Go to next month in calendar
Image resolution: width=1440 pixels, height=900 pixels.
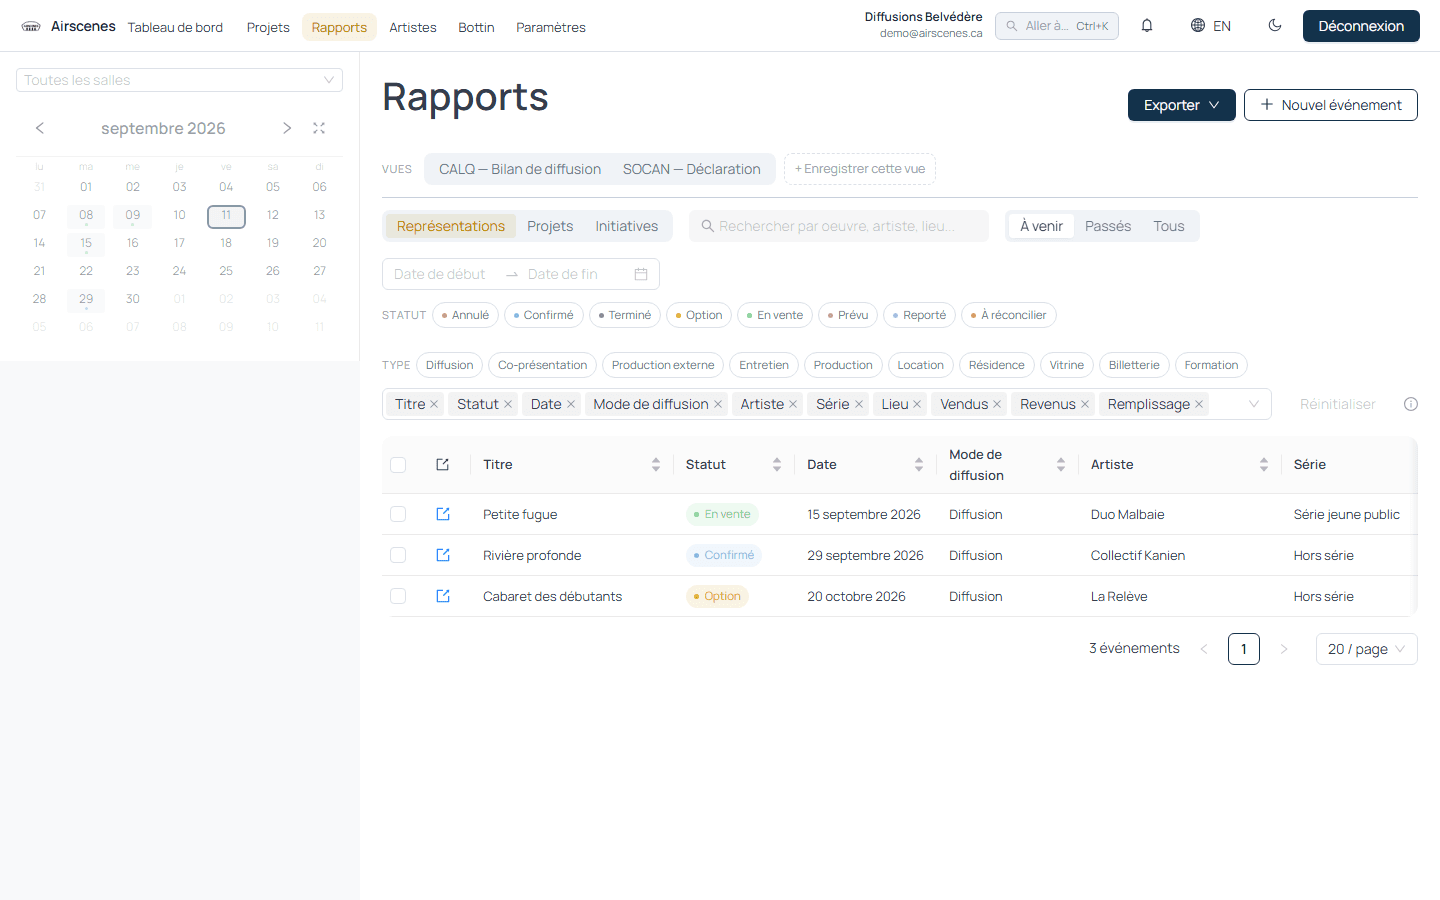287,128
